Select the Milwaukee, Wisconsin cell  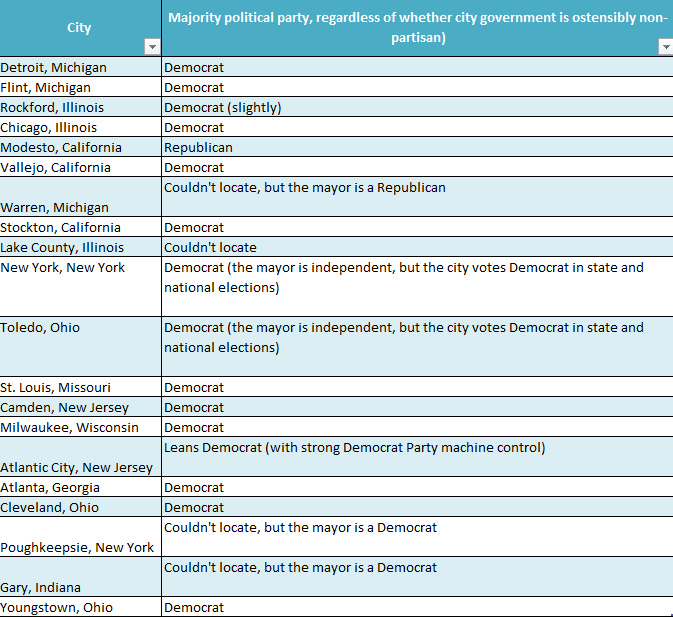click(80, 427)
